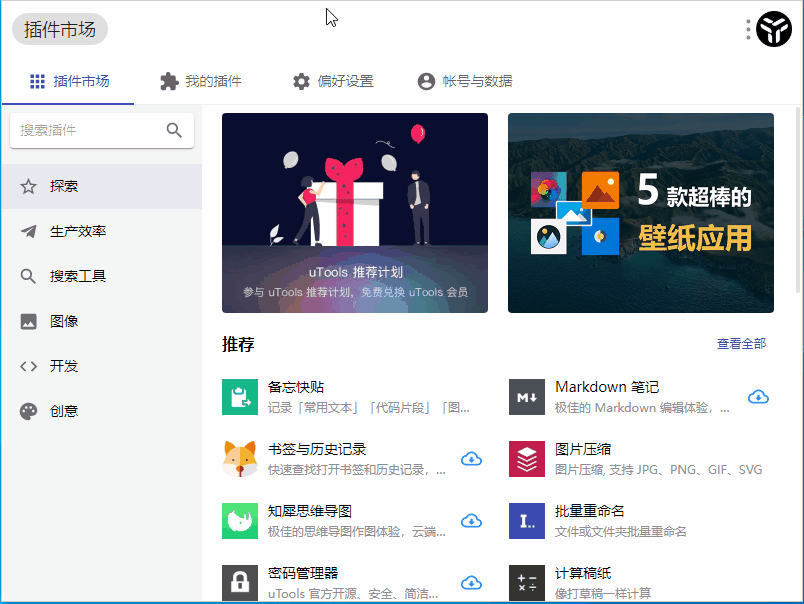Go to the 帐号与数据 tab
Viewport: 804px width, 604px height.
coord(462,81)
